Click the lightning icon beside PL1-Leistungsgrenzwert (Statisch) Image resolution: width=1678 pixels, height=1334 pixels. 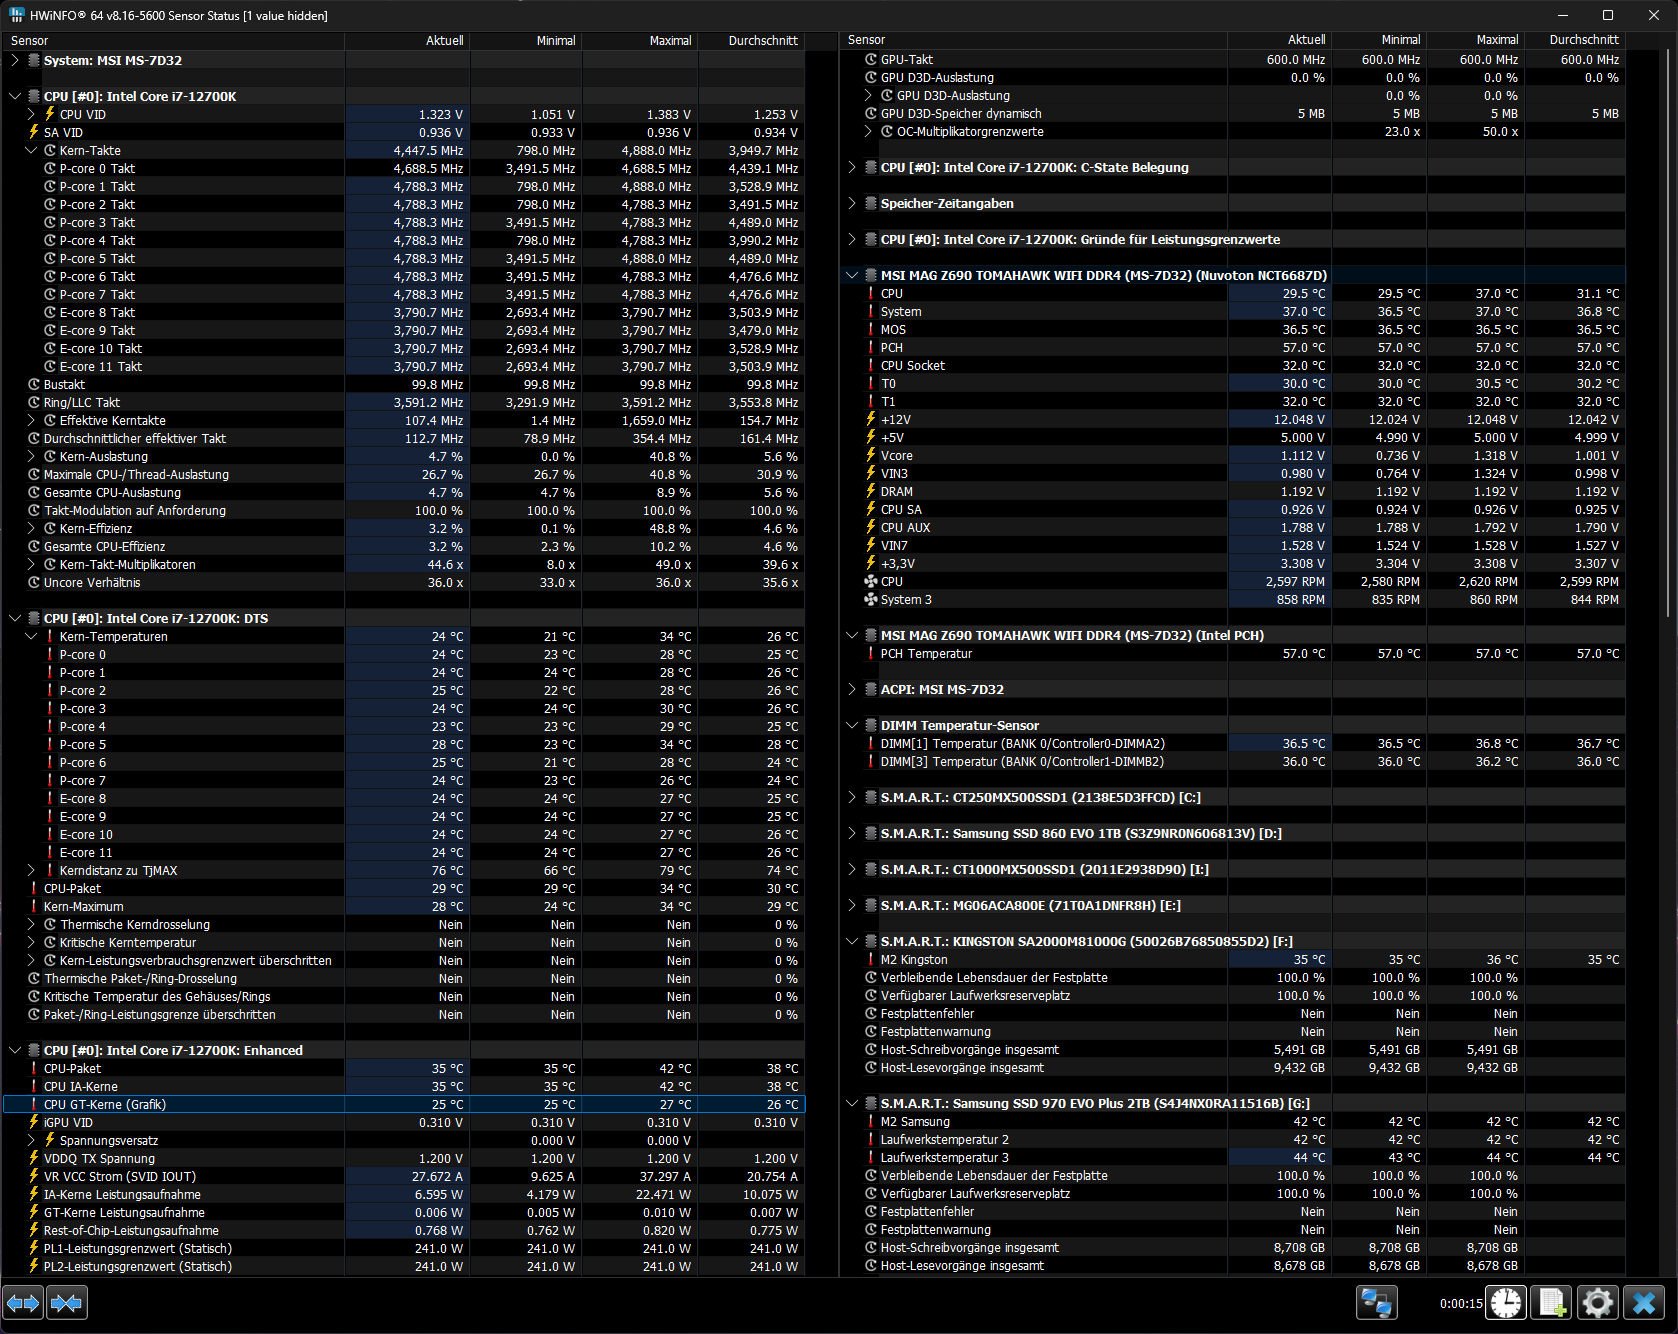pyautogui.click(x=34, y=1249)
